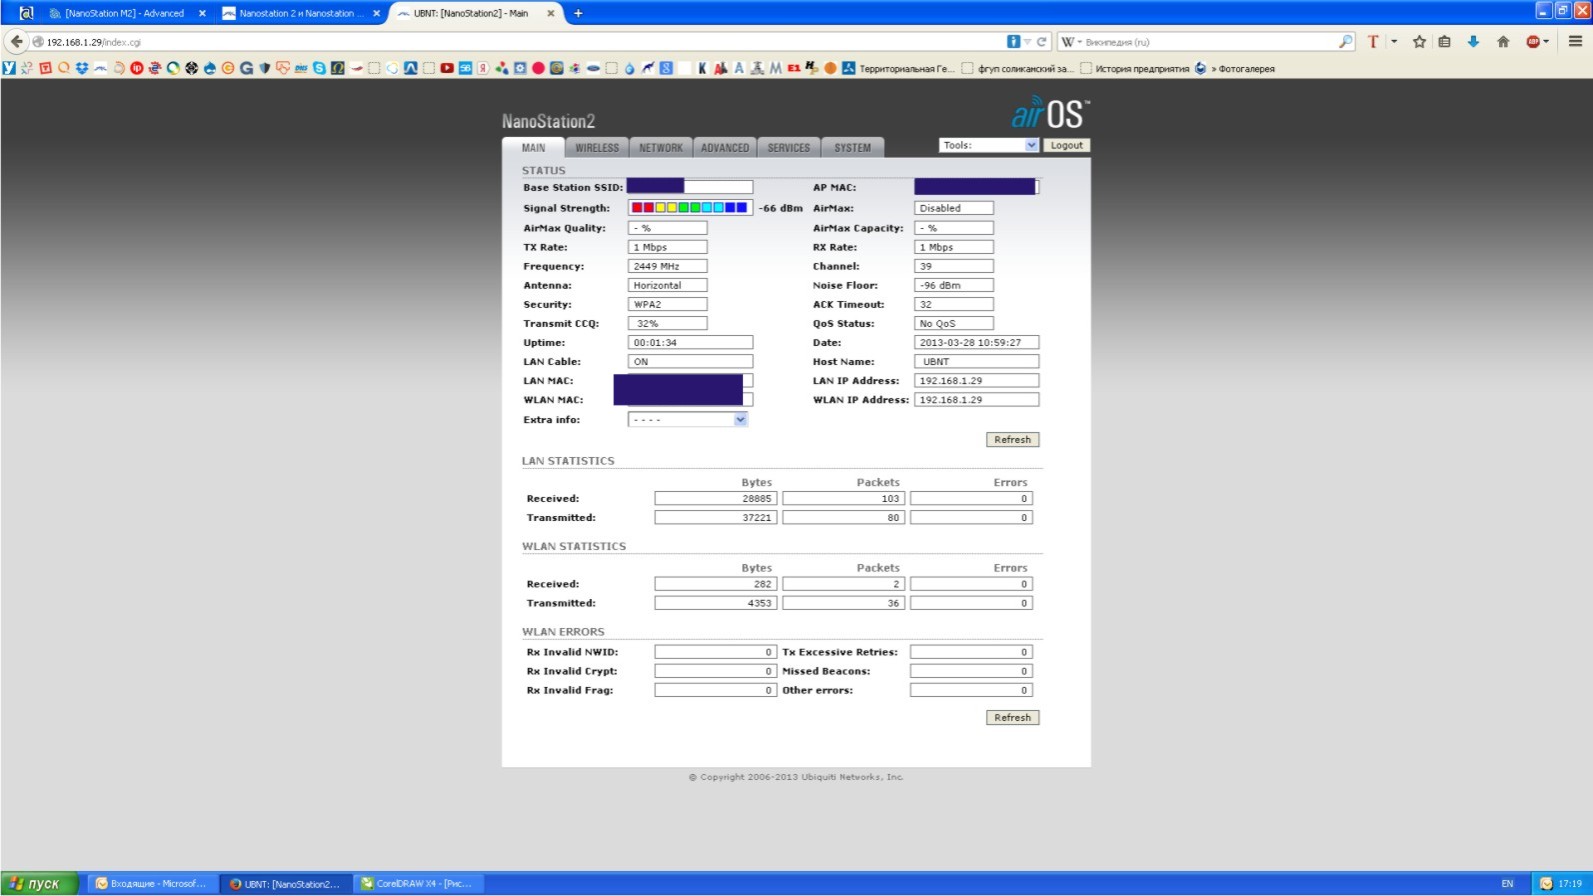Viewport: 1593px width, 896px height.
Task: Open the Yandex Я bookmark icon
Action: tap(483, 68)
